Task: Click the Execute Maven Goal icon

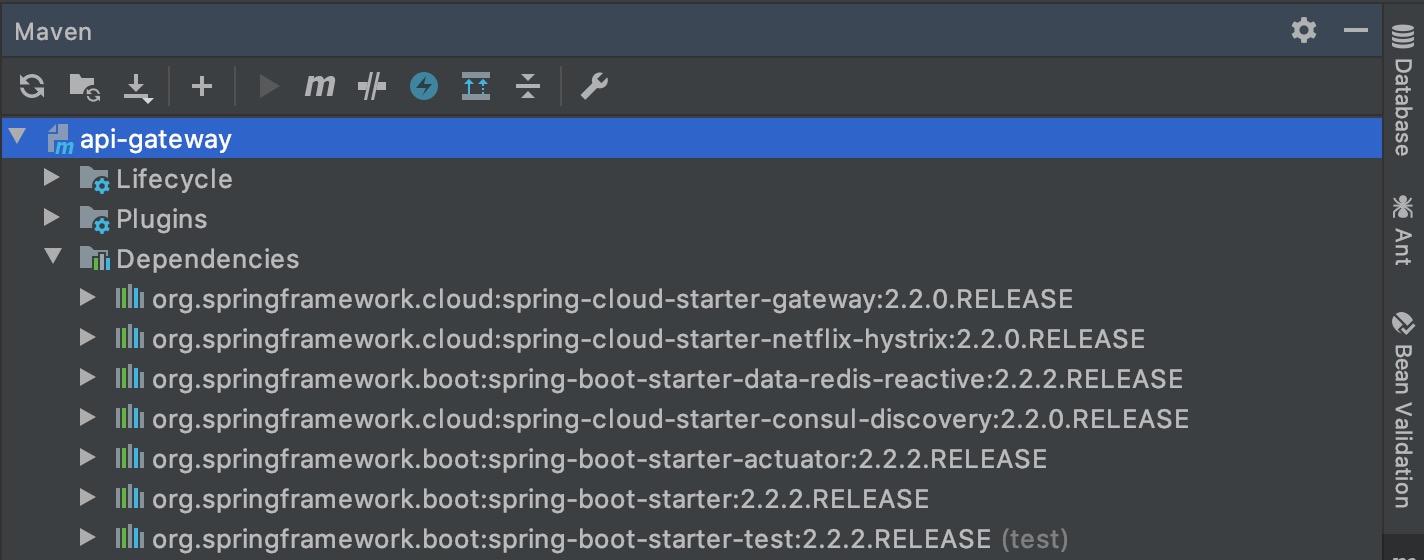Action: [x=319, y=87]
